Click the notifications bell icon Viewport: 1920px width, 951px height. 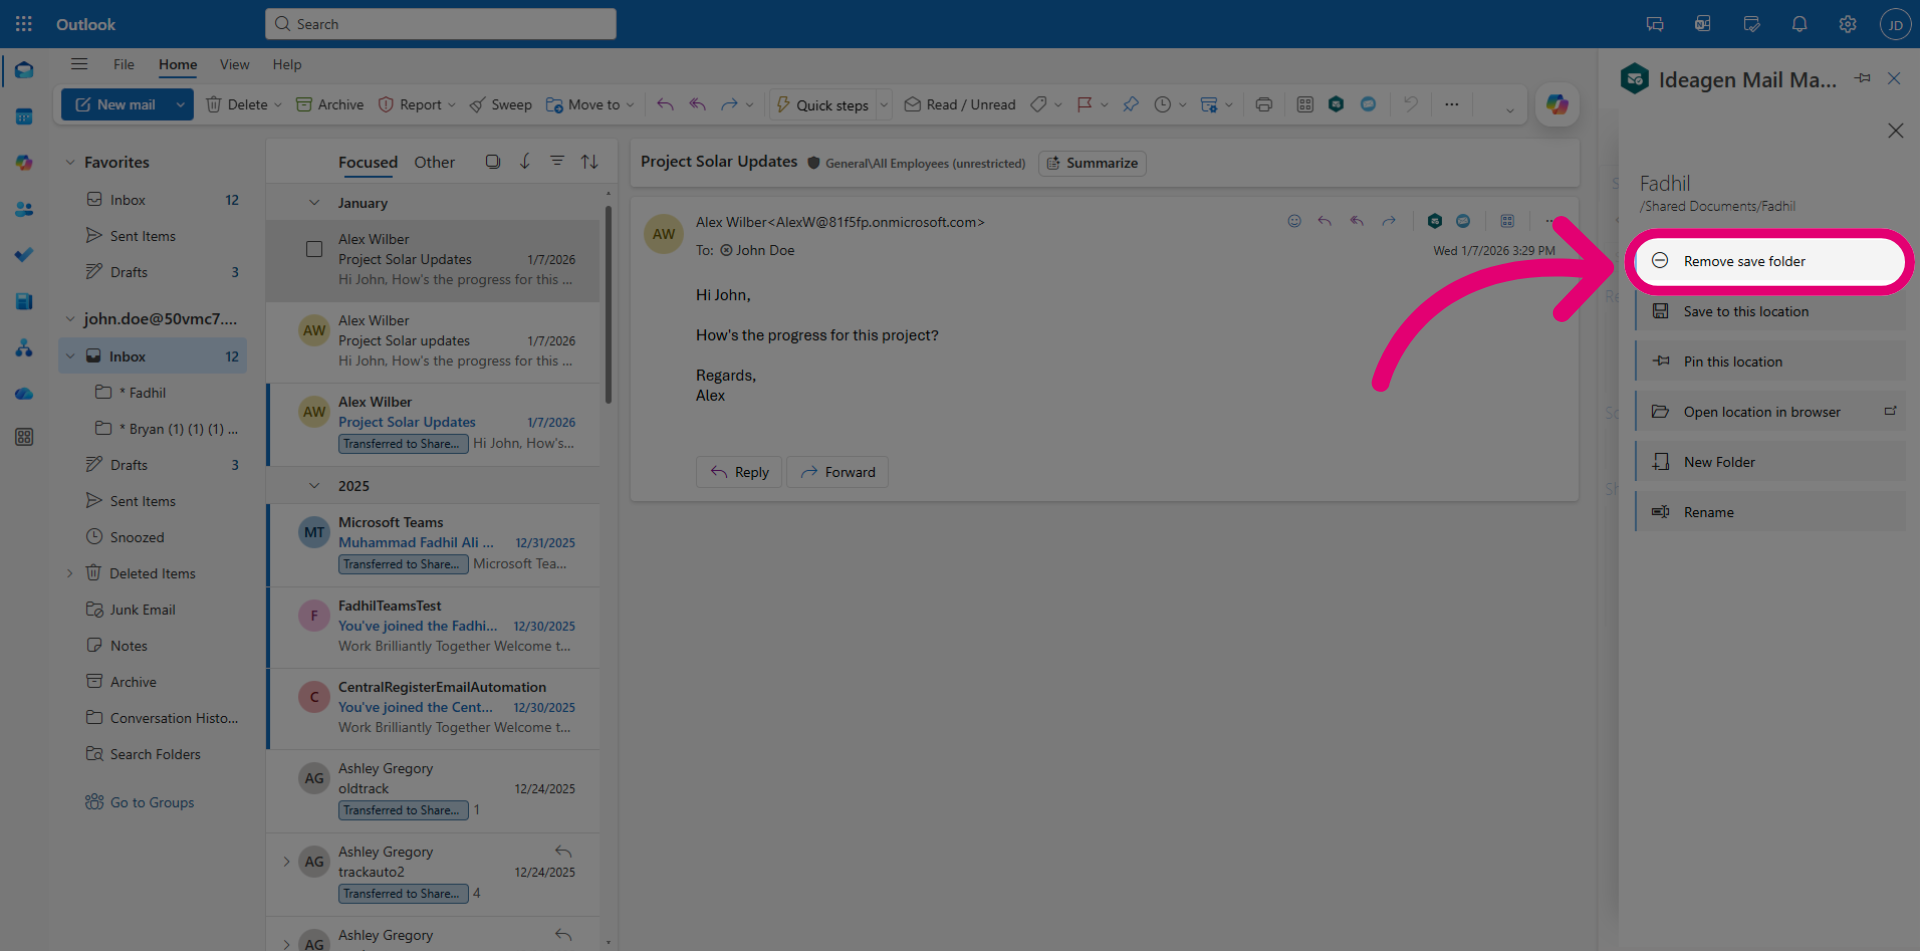pyautogui.click(x=1799, y=24)
